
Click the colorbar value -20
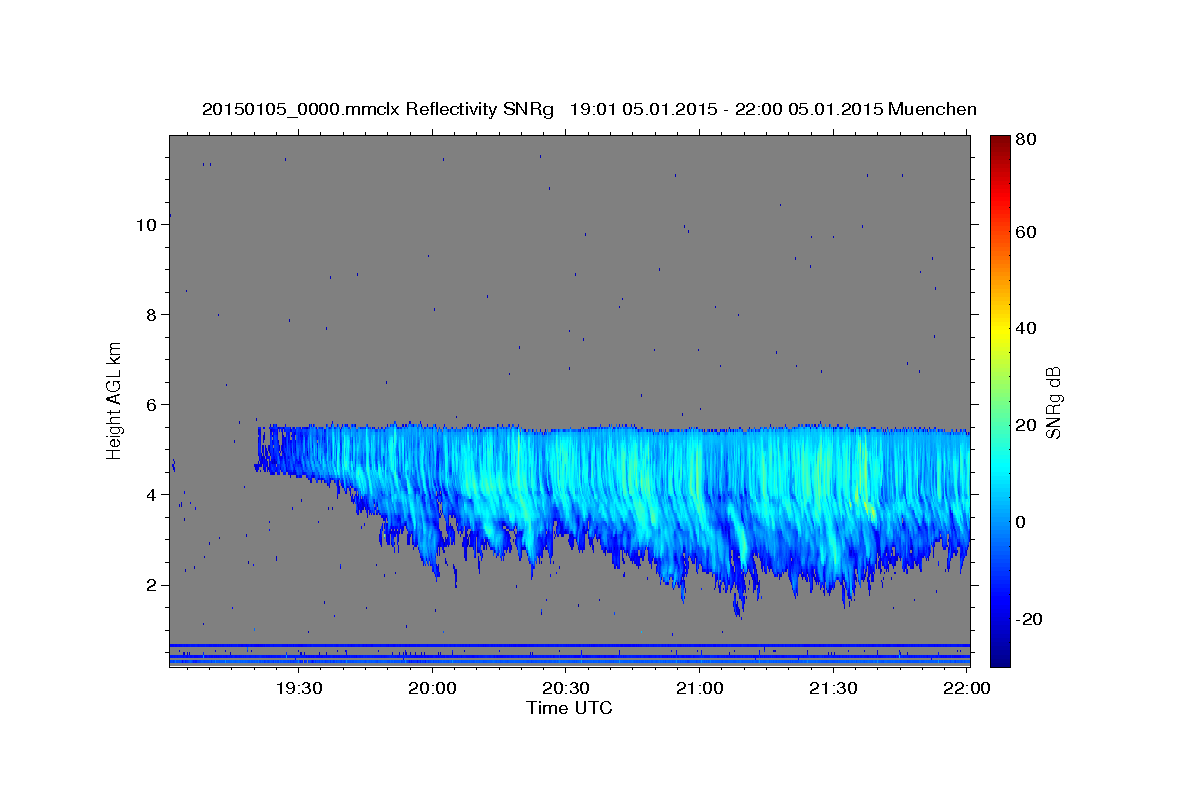(x=1029, y=618)
